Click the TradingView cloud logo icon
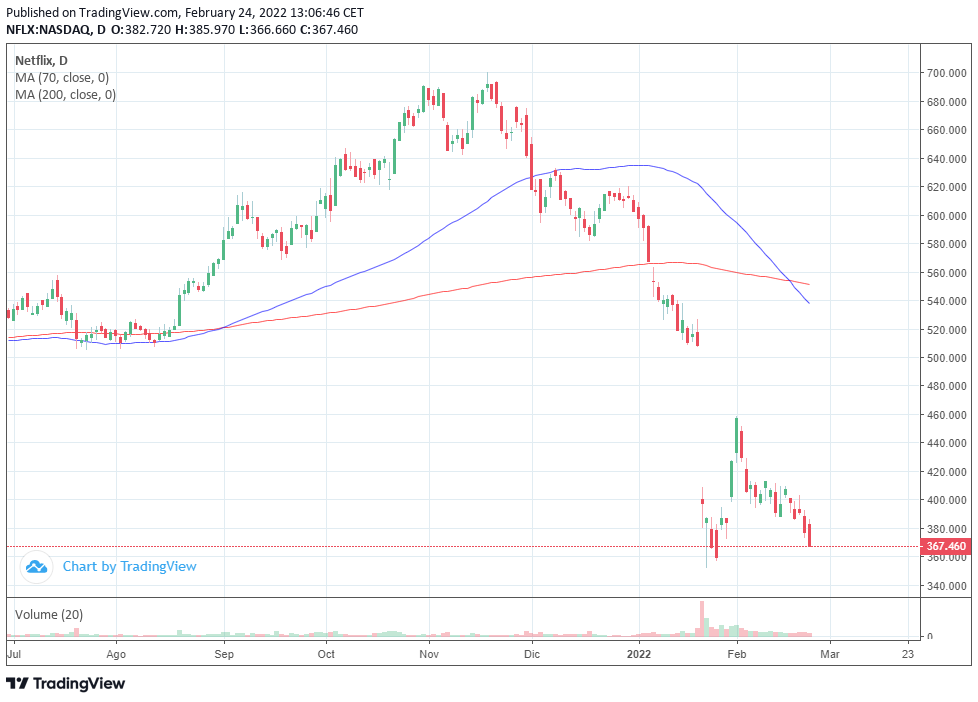Image resolution: width=978 pixels, height=702 pixels. (36, 567)
